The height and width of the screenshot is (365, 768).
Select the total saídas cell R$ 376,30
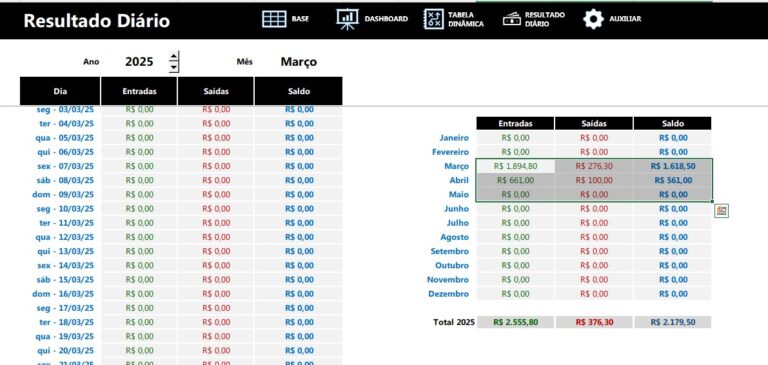click(594, 322)
